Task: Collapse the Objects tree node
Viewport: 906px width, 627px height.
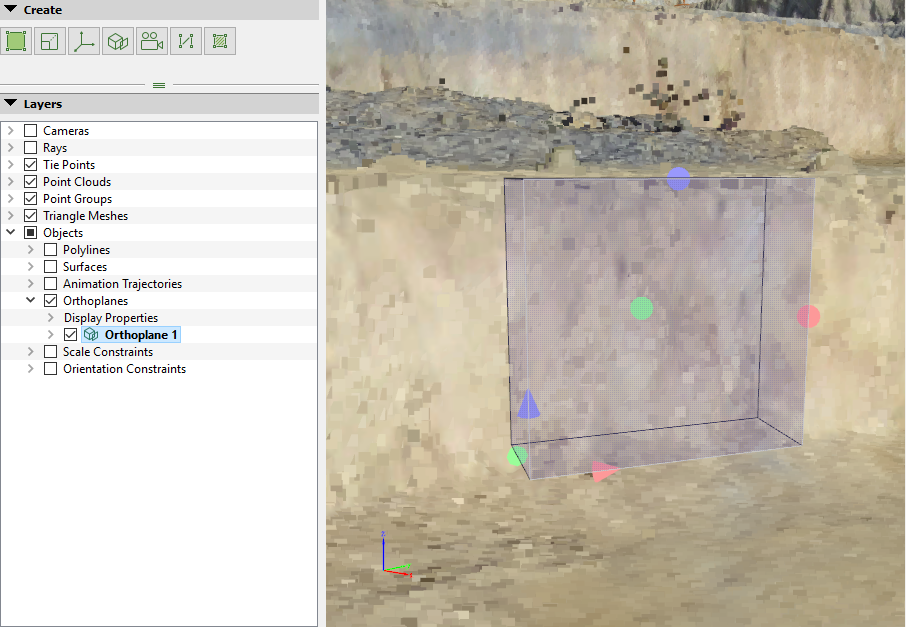Action: (11, 233)
